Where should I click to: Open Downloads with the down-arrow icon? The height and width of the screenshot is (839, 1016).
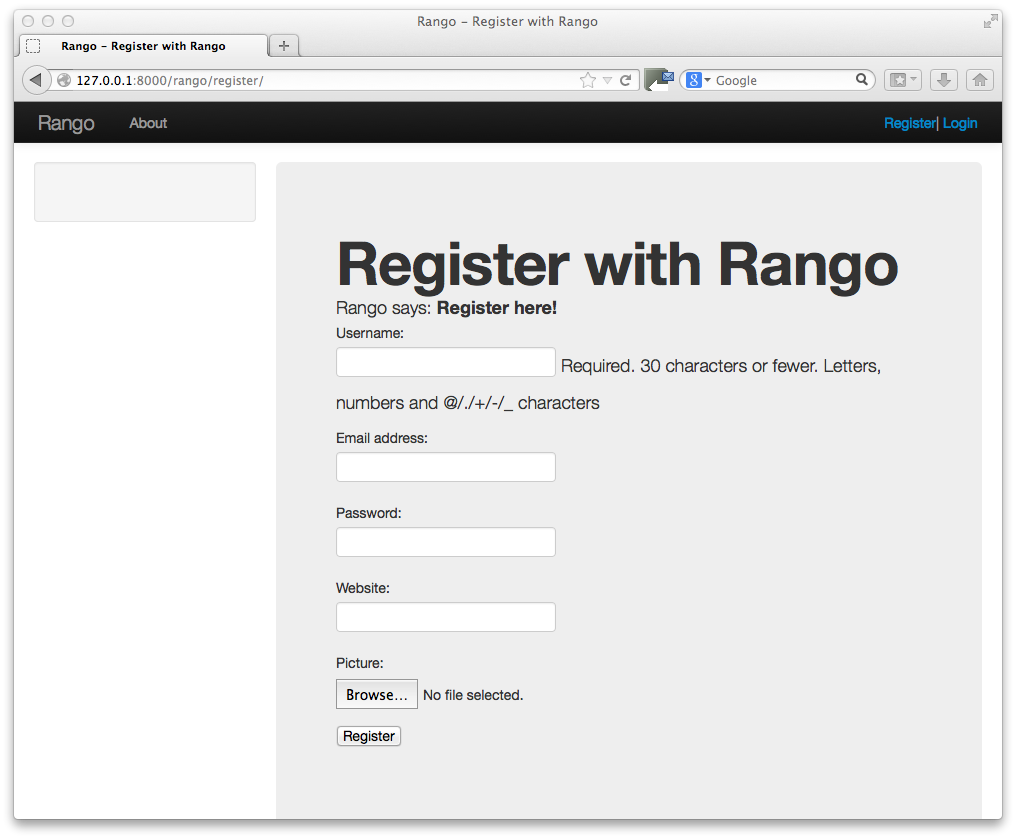(943, 79)
